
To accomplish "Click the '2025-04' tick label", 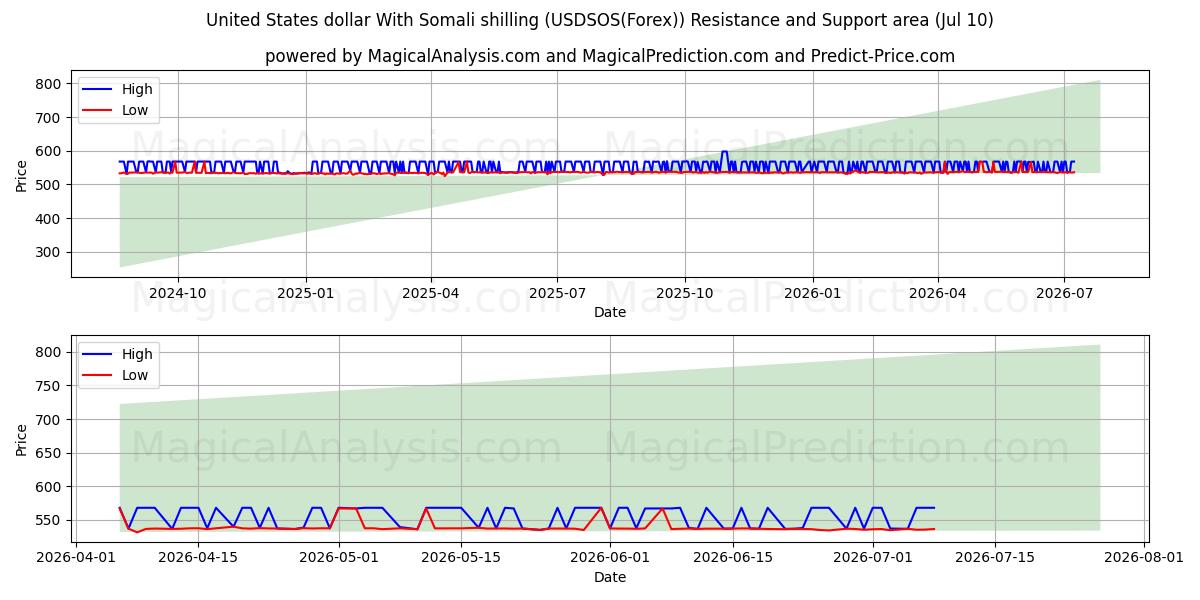I will [431, 294].
